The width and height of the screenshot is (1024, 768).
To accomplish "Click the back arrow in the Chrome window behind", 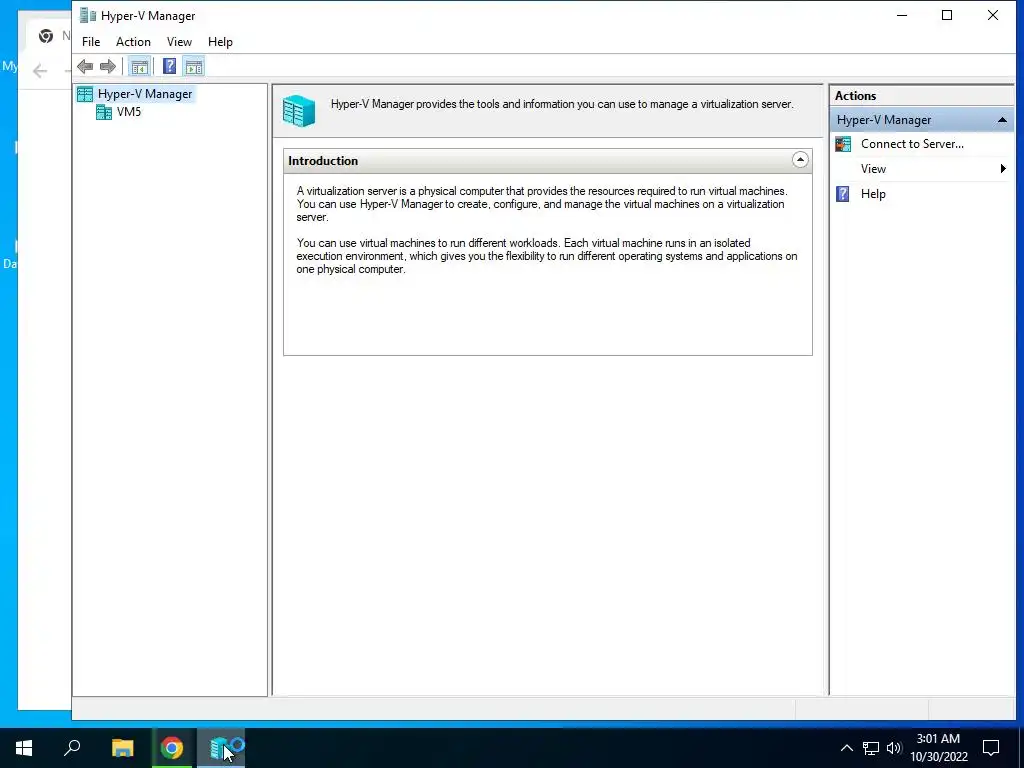I will (40, 71).
